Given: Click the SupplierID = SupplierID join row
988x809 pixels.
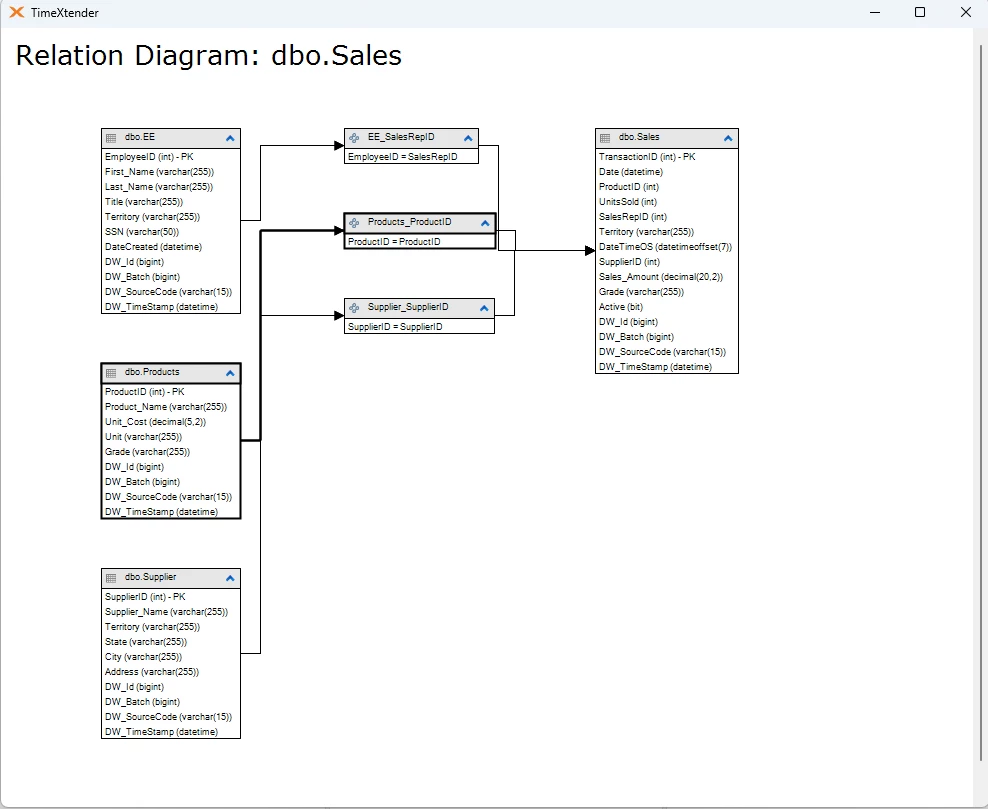Looking at the screenshot, I should pos(419,326).
